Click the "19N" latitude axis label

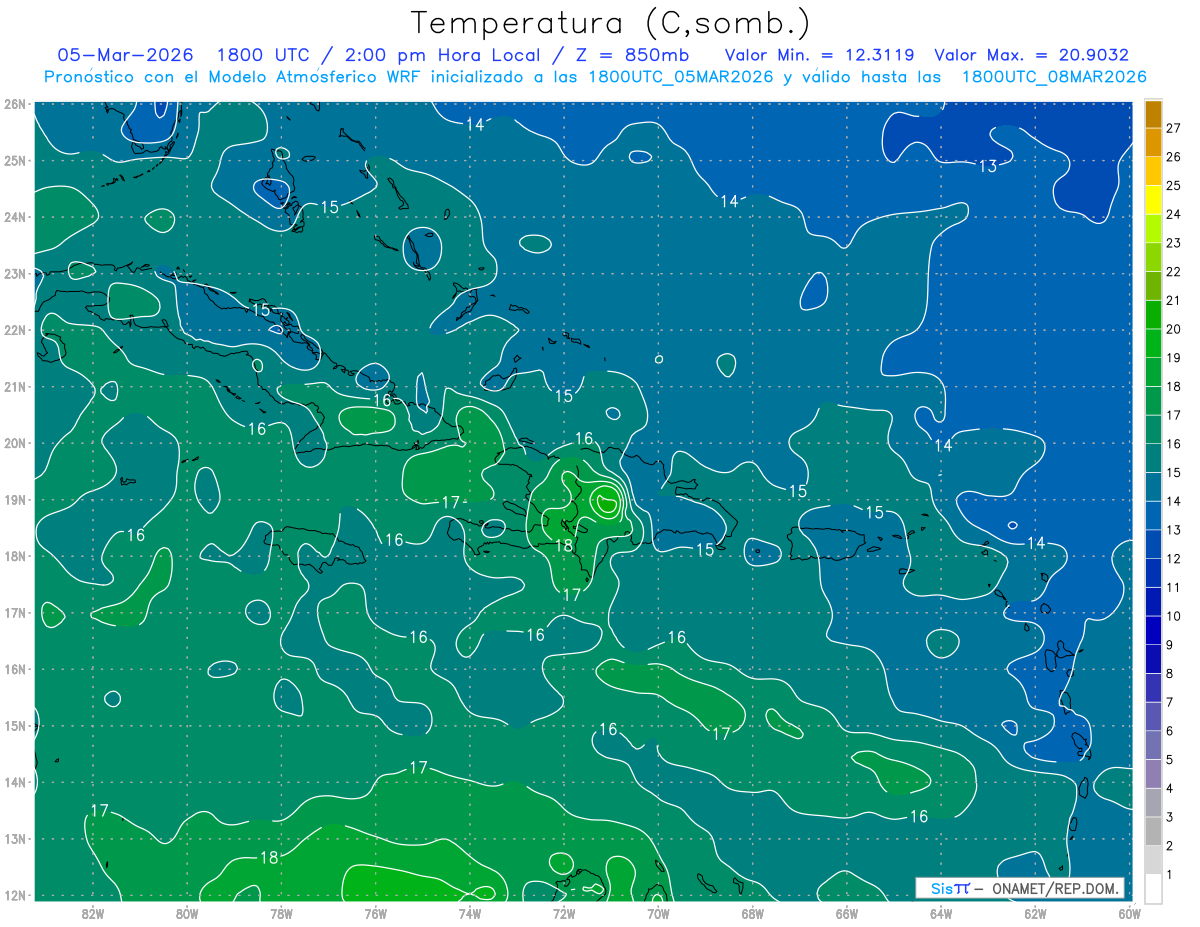(x=14, y=500)
